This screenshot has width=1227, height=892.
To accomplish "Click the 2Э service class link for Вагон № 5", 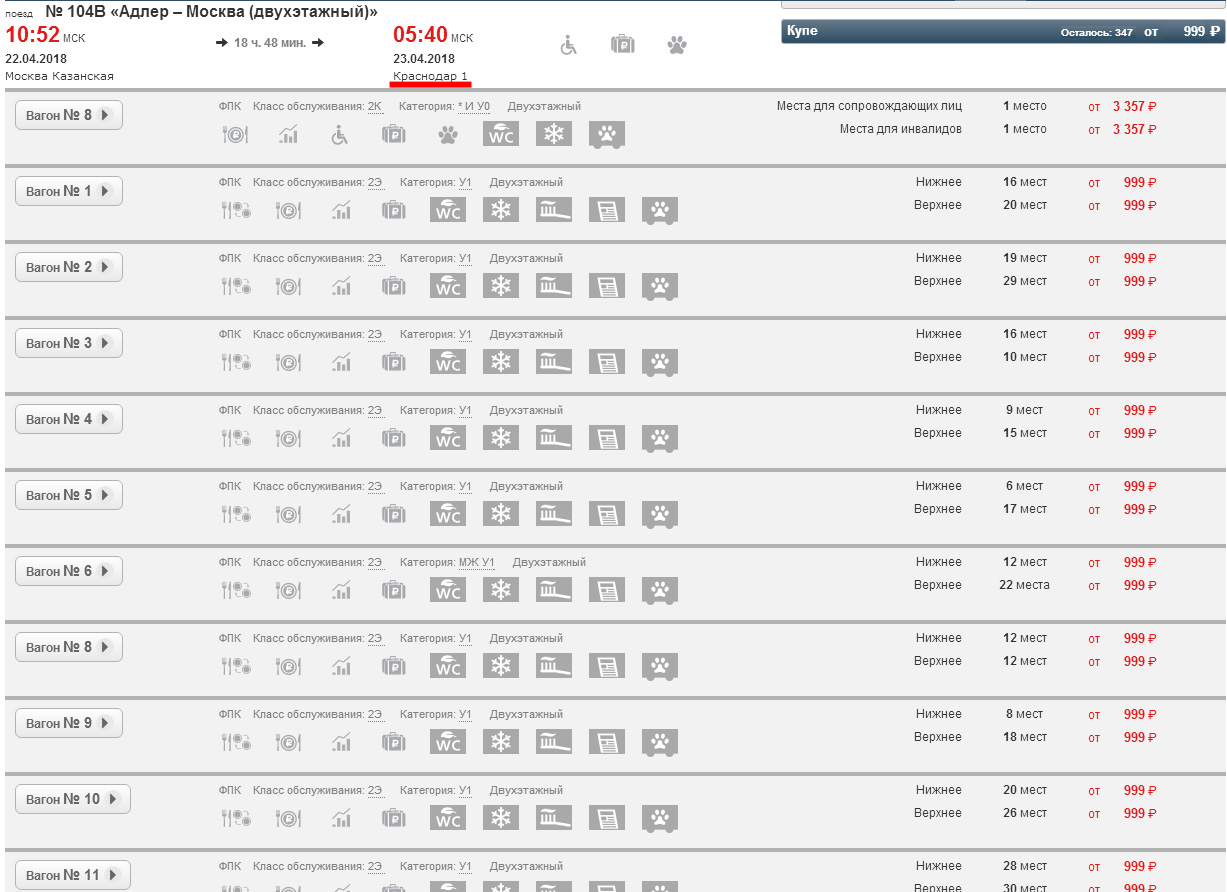I will click(x=375, y=487).
